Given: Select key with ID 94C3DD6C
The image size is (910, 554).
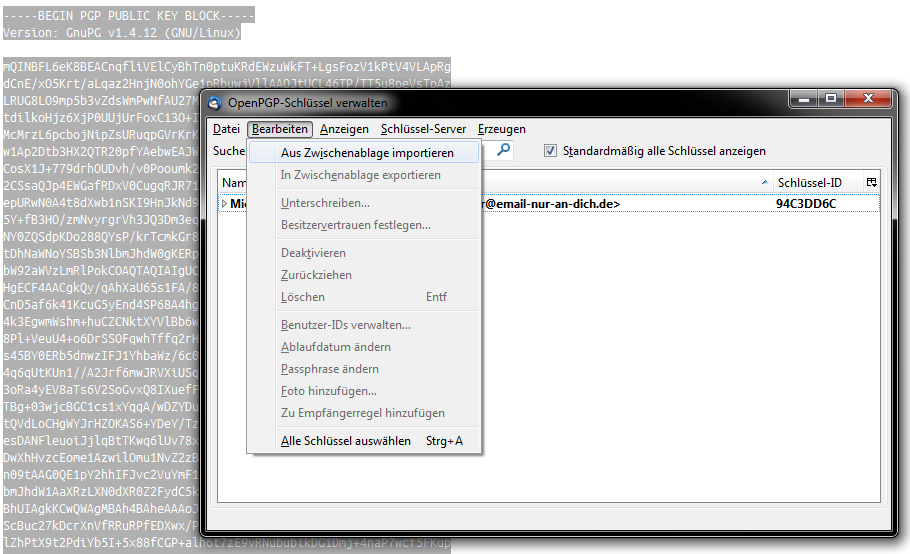Looking at the screenshot, I should tap(805, 203).
